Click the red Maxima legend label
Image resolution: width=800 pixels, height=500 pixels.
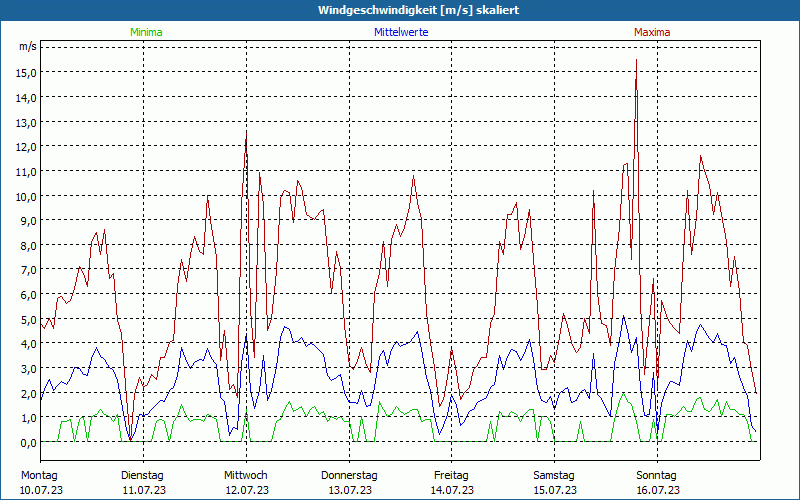652,32
